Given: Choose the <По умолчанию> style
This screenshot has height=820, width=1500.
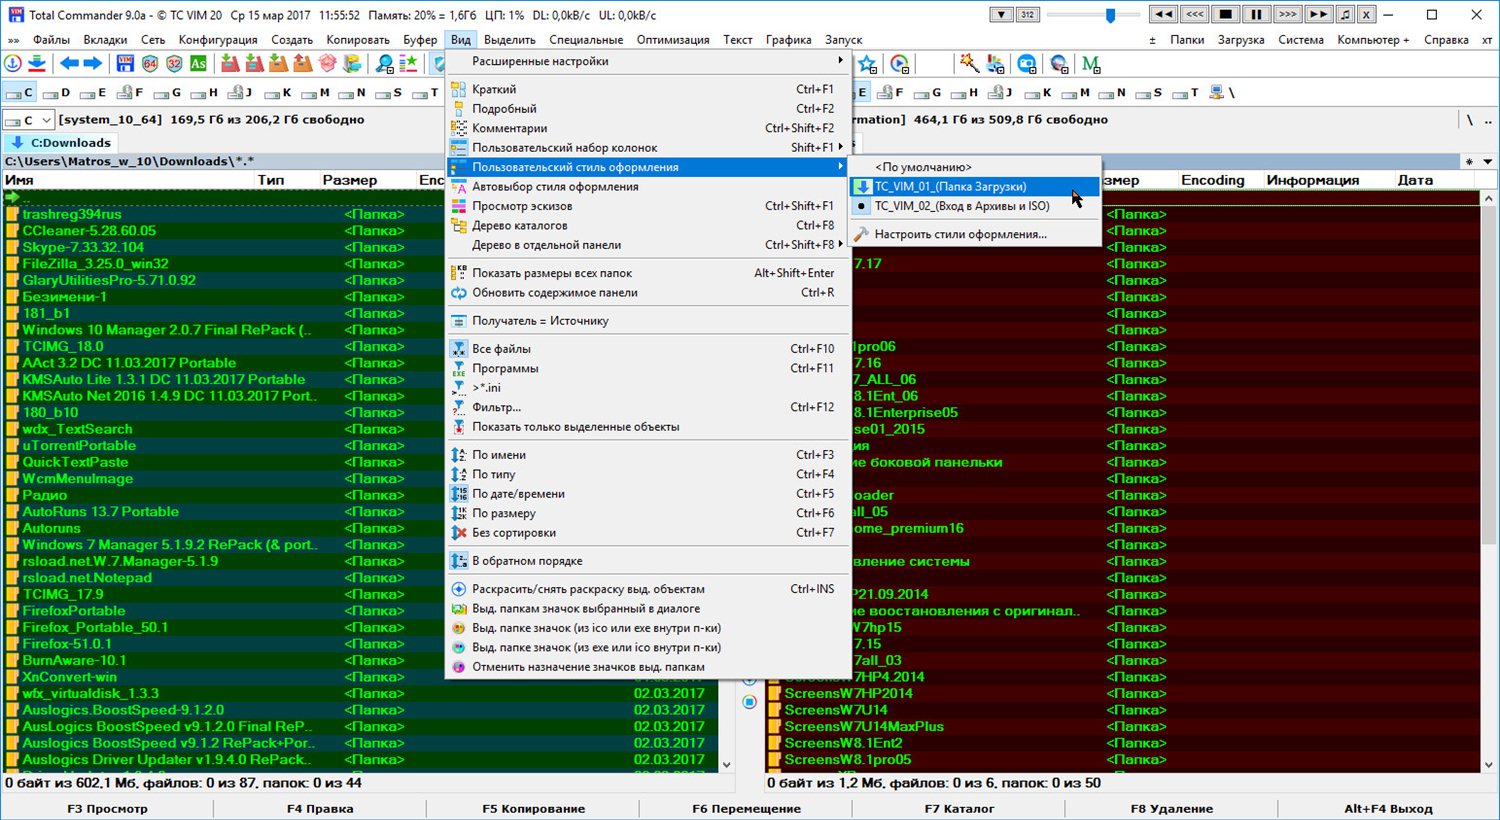Looking at the screenshot, I should point(975,167).
